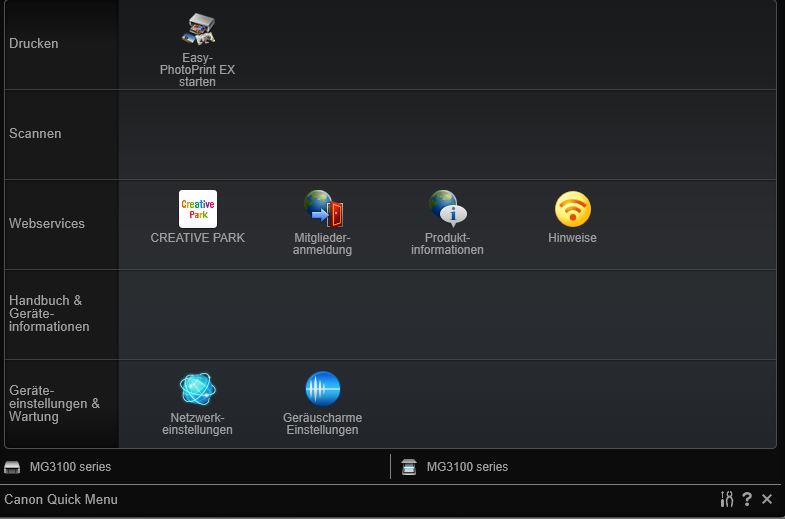Click the 'Produktinformationen' label text
785x519 pixels.
pos(447,244)
